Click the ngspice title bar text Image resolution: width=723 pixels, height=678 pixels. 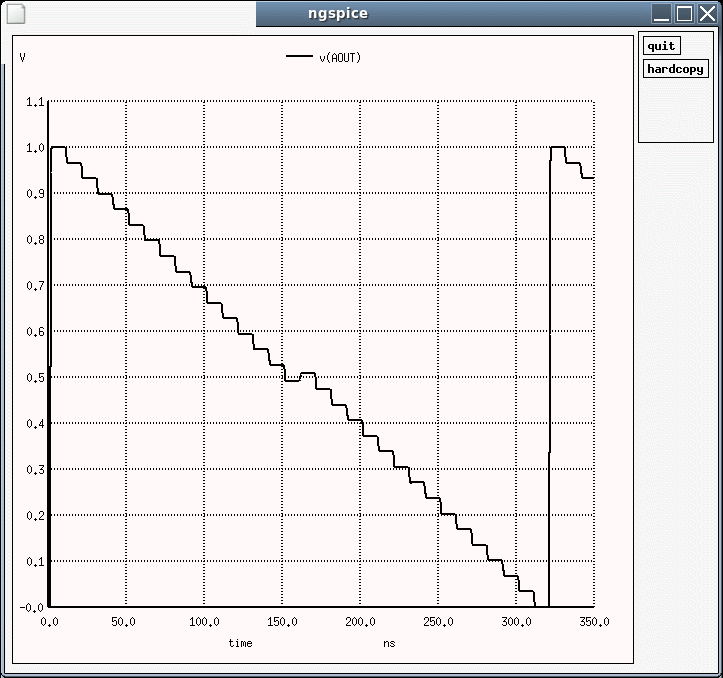pyautogui.click(x=337, y=13)
